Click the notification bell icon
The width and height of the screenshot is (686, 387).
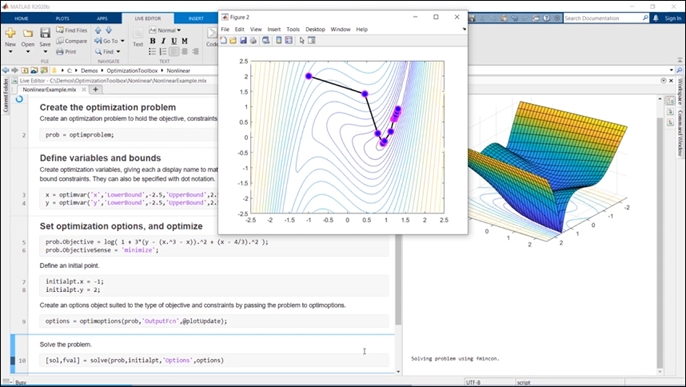656,18
